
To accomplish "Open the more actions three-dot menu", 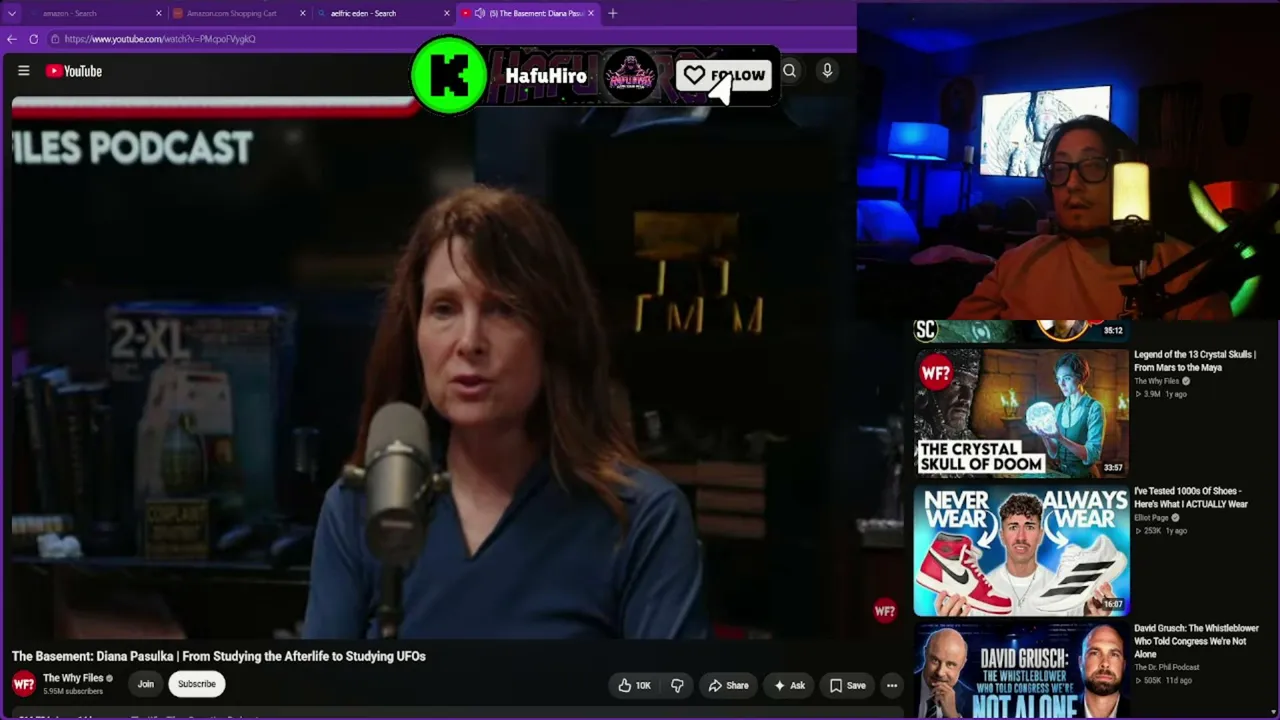I will tap(892, 685).
